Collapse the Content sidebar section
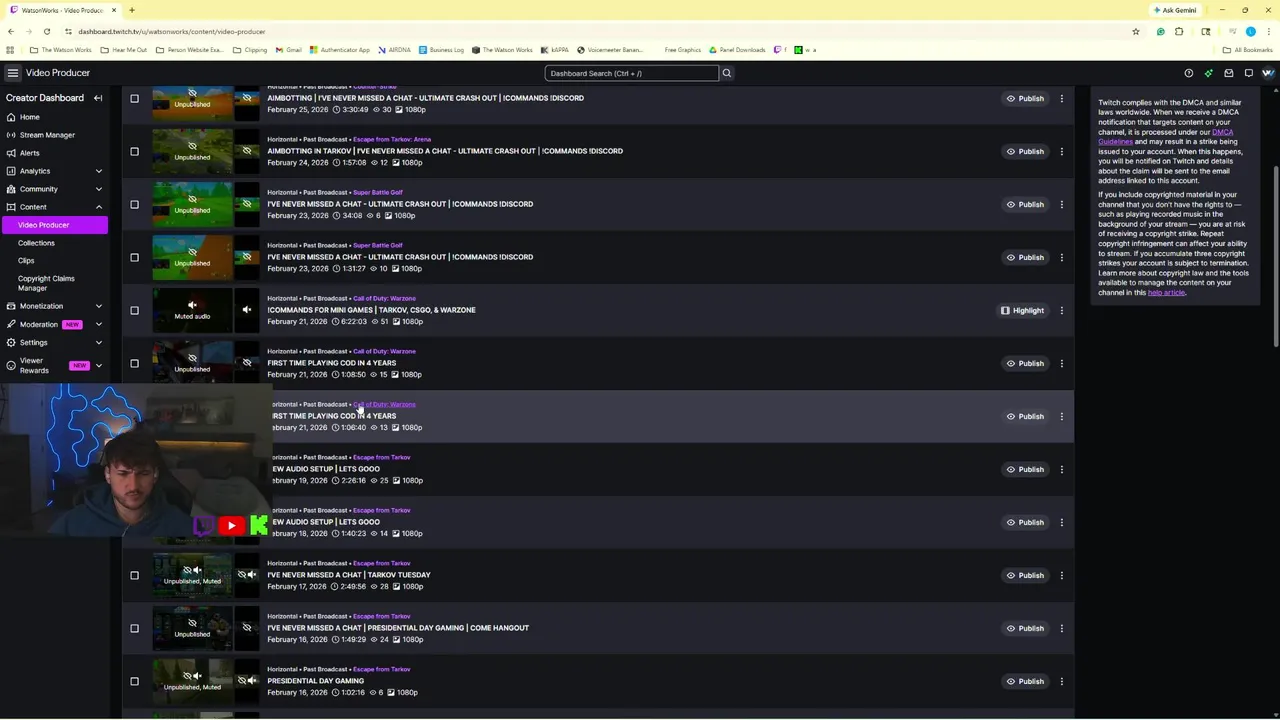Screen dimensions: 1280x720 click(x=98, y=207)
